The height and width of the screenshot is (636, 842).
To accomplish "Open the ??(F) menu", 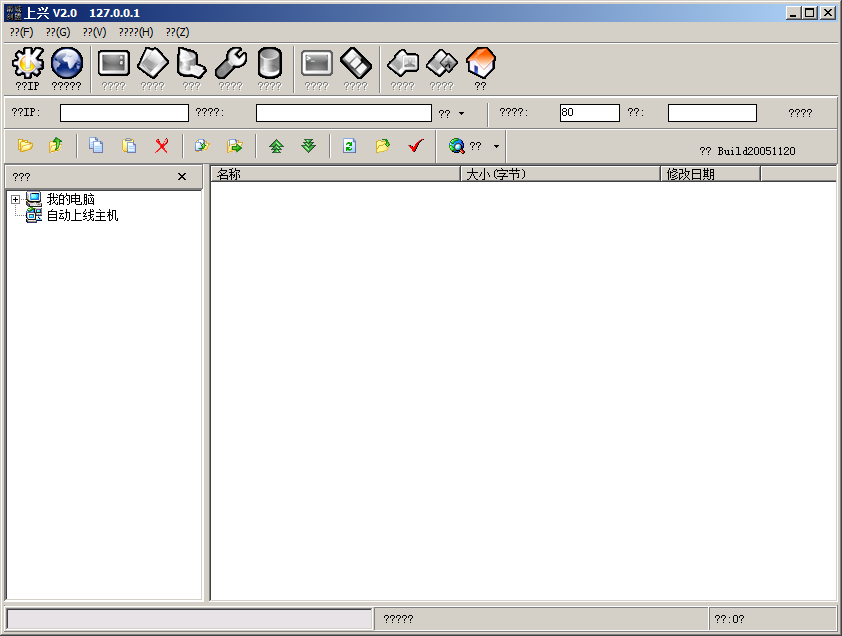I will pos(21,32).
